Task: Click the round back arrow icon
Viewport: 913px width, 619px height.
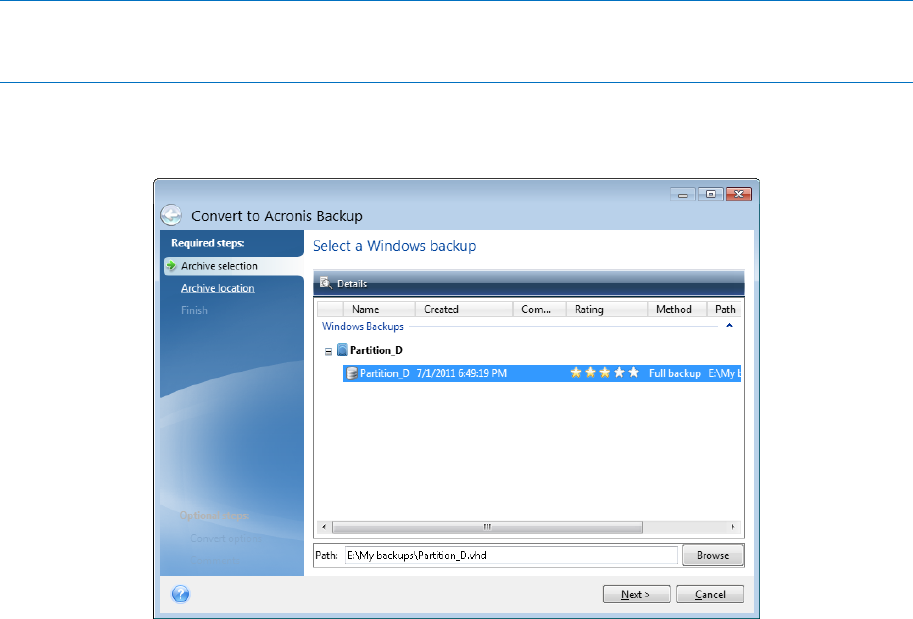Action: tap(171, 215)
